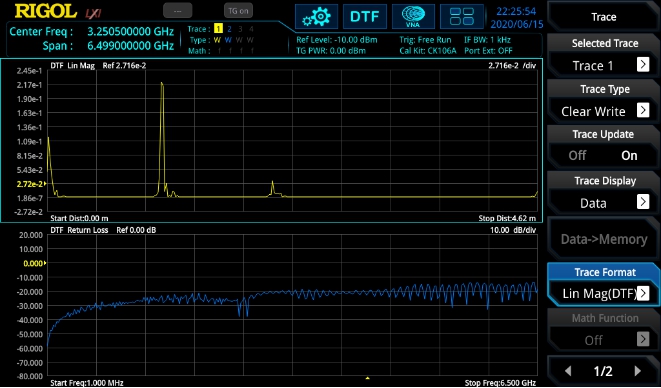Viewport: 661px width, 388px height.
Task: Click the yellow reference level marker 0.000
Action: point(33,263)
